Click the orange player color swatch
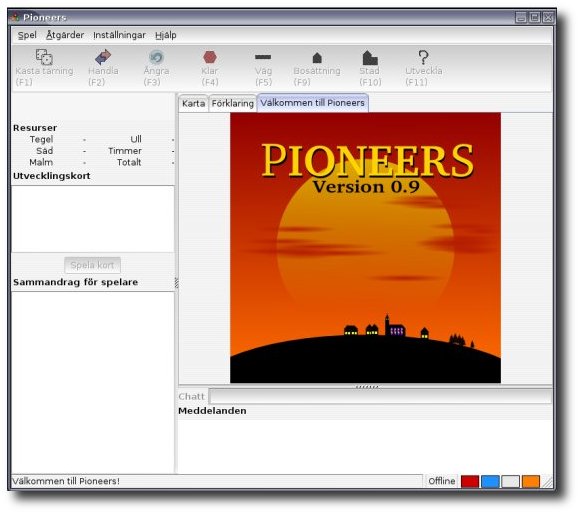580x514 pixels. (530, 481)
